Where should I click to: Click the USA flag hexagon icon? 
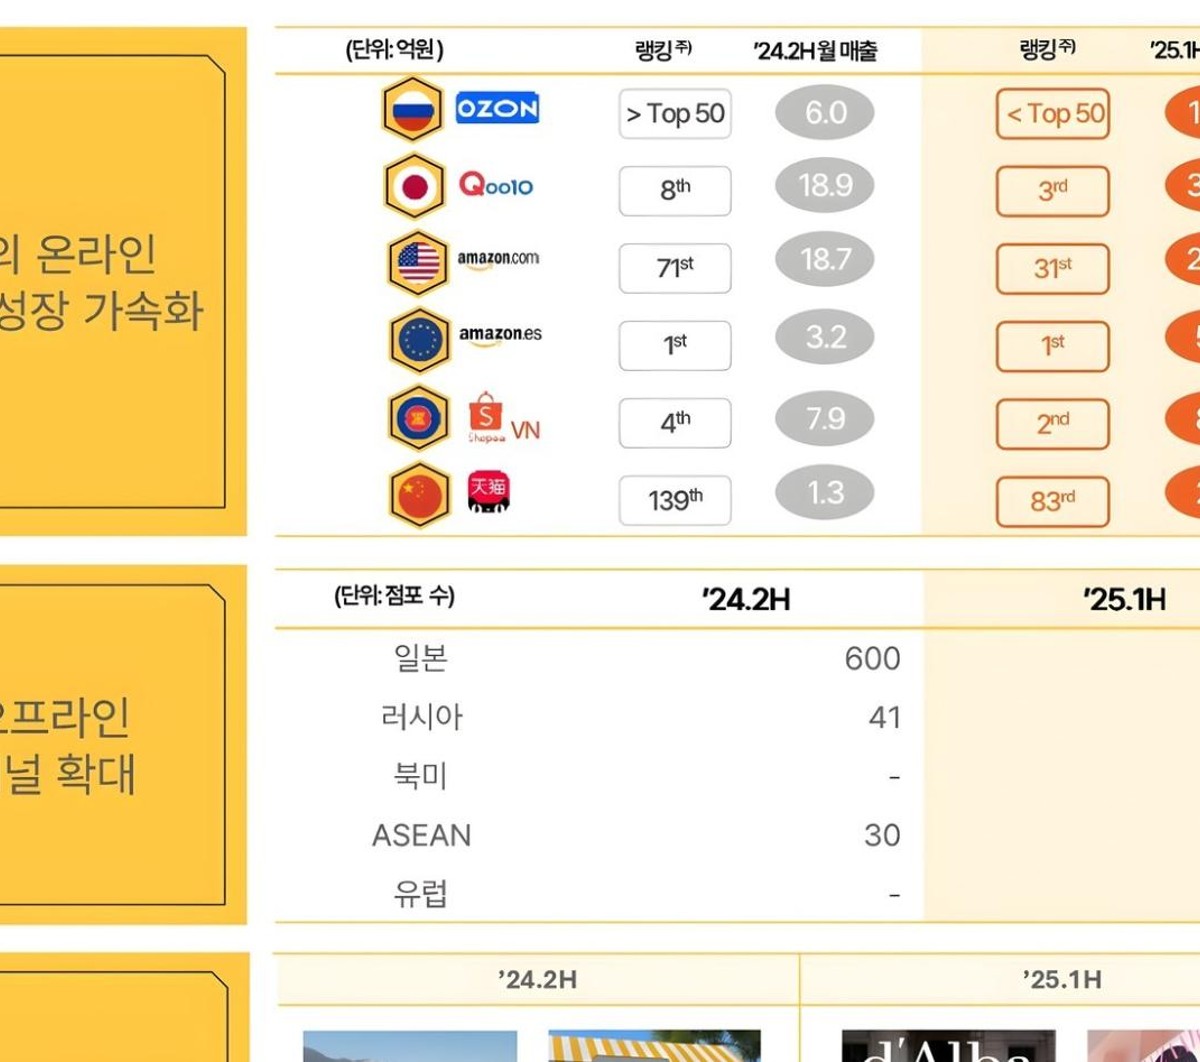point(418,263)
